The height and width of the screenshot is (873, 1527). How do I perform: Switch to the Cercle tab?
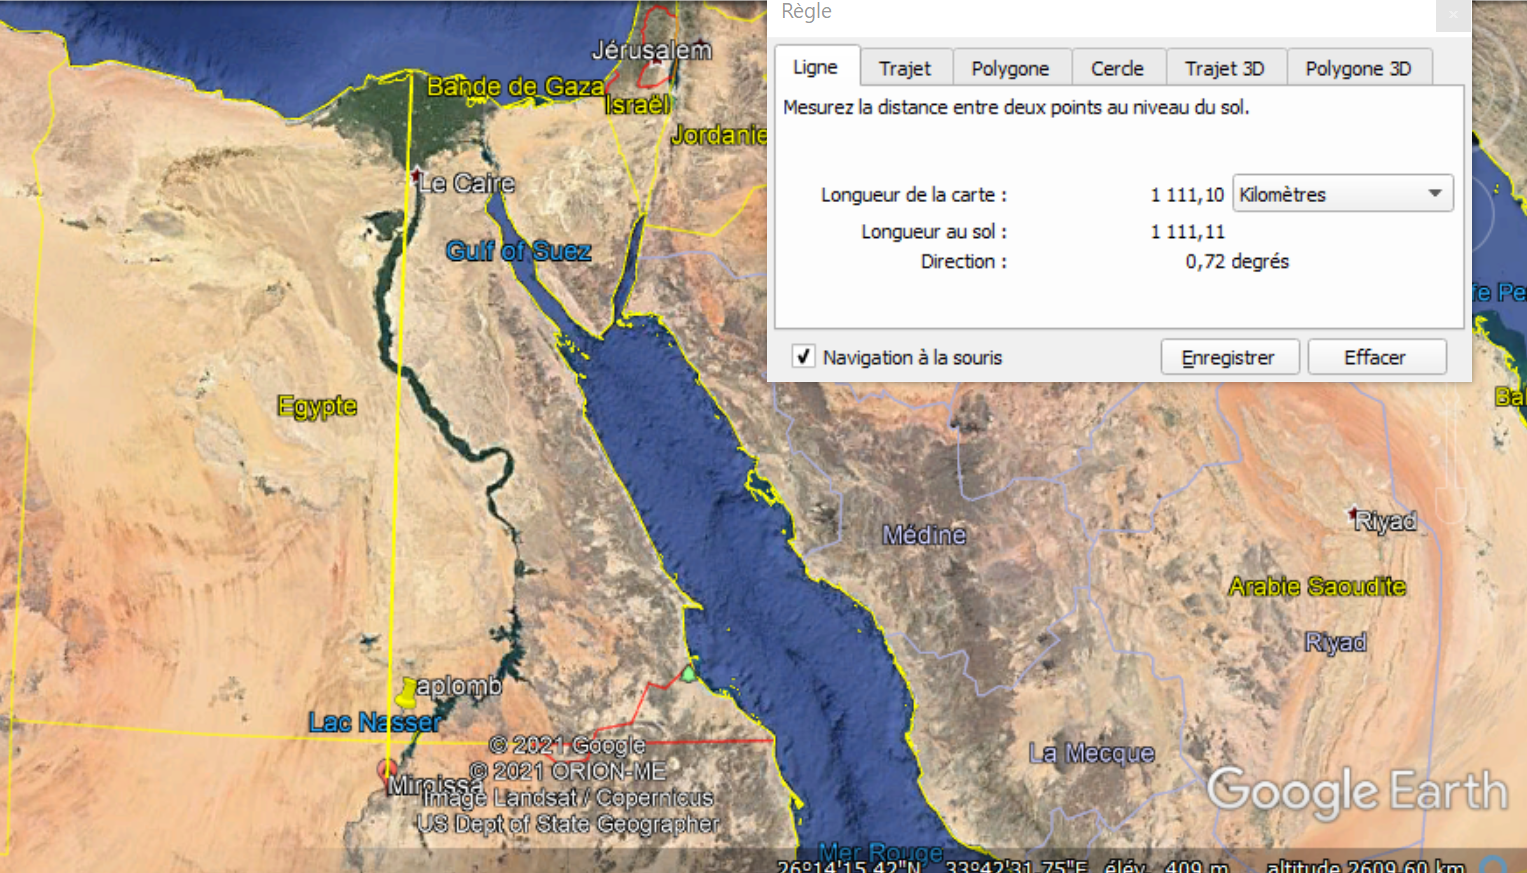tap(1117, 69)
